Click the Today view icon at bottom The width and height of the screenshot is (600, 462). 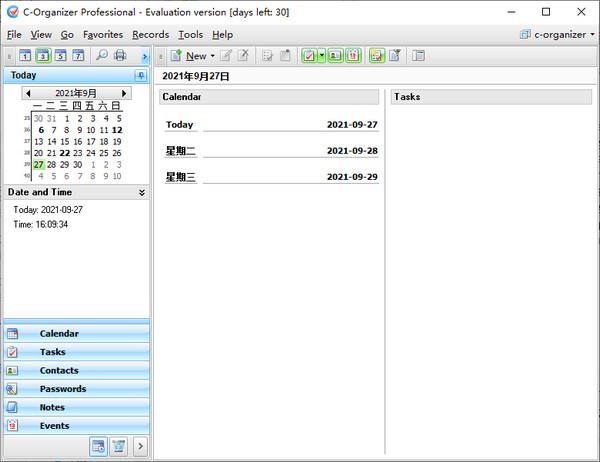point(98,446)
